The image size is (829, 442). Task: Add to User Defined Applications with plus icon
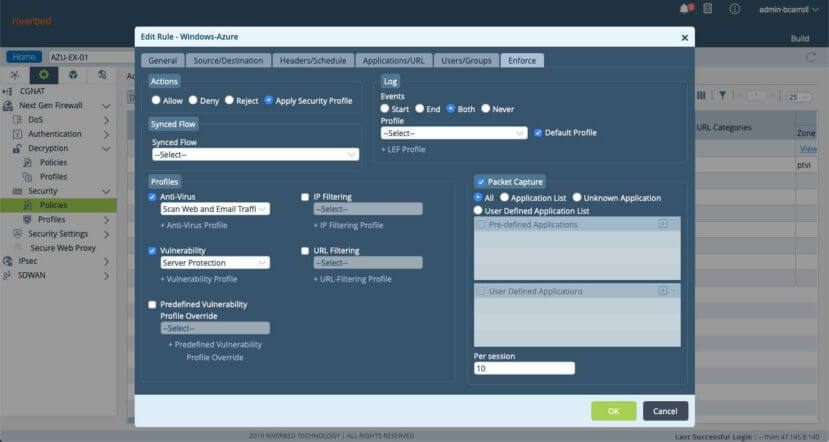click(662, 291)
